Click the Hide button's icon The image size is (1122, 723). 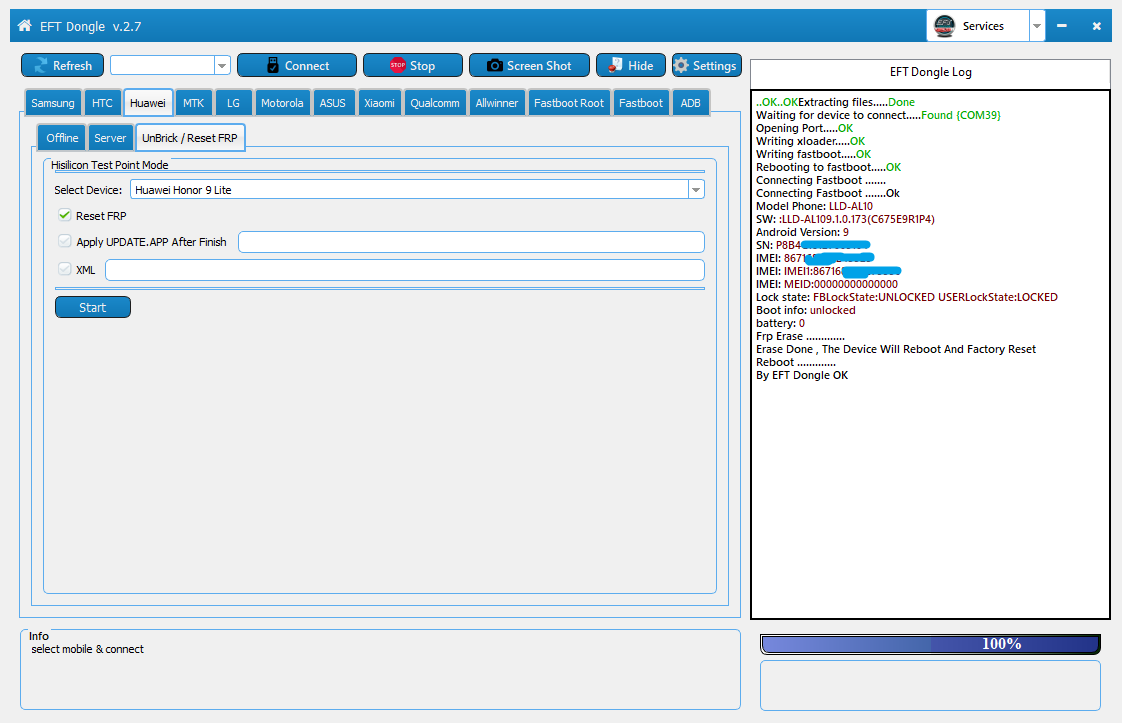615,65
